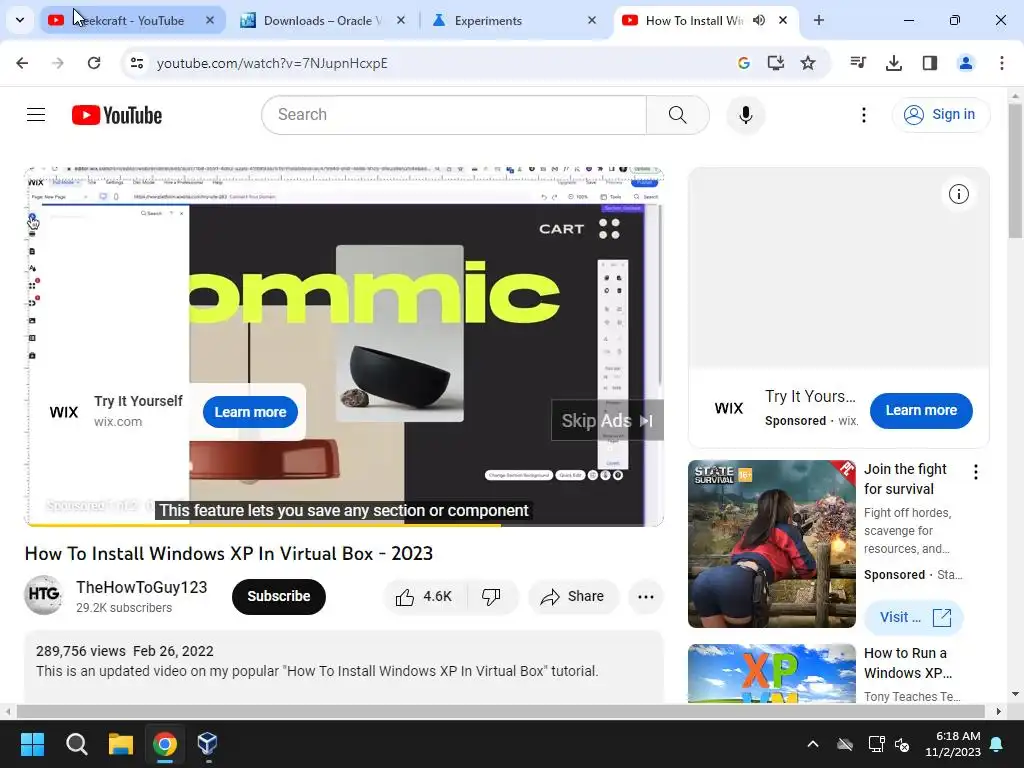
Task: Search with your voice microphone icon
Action: coord(745,115)
